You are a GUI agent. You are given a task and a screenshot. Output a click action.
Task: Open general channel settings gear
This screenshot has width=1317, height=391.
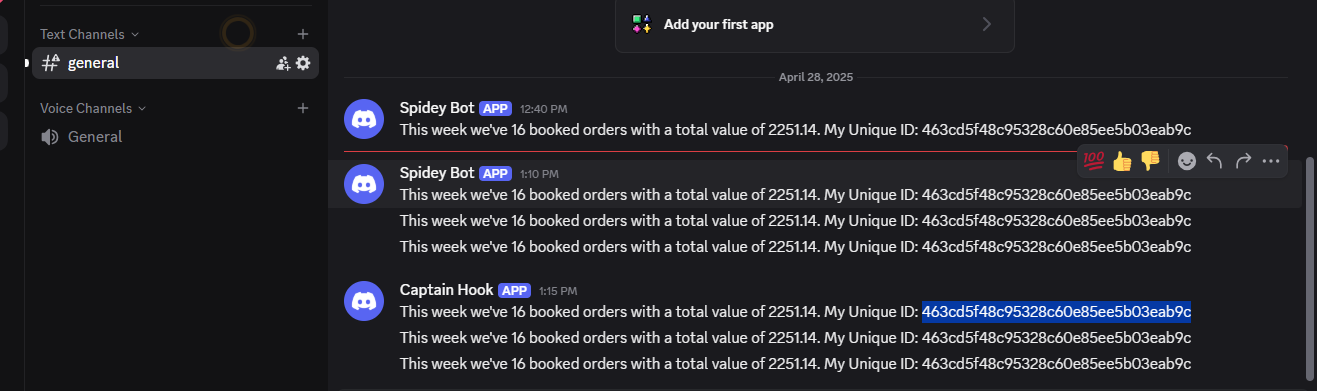(303, 63)
